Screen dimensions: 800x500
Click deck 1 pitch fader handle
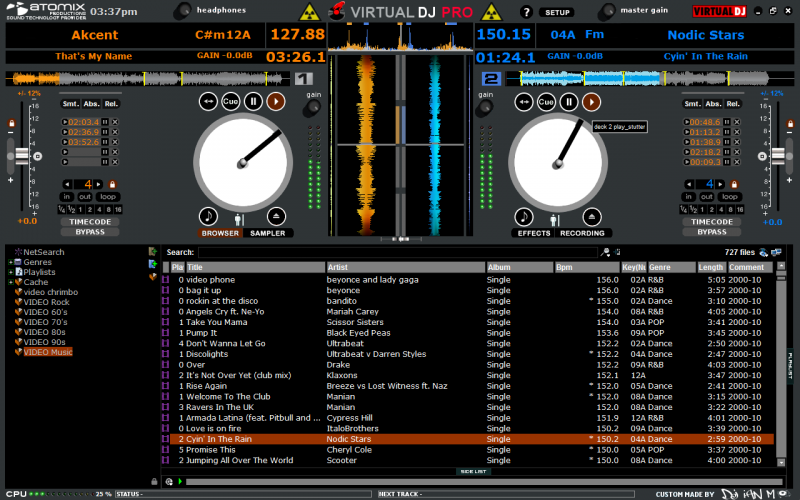coord(22,156)
